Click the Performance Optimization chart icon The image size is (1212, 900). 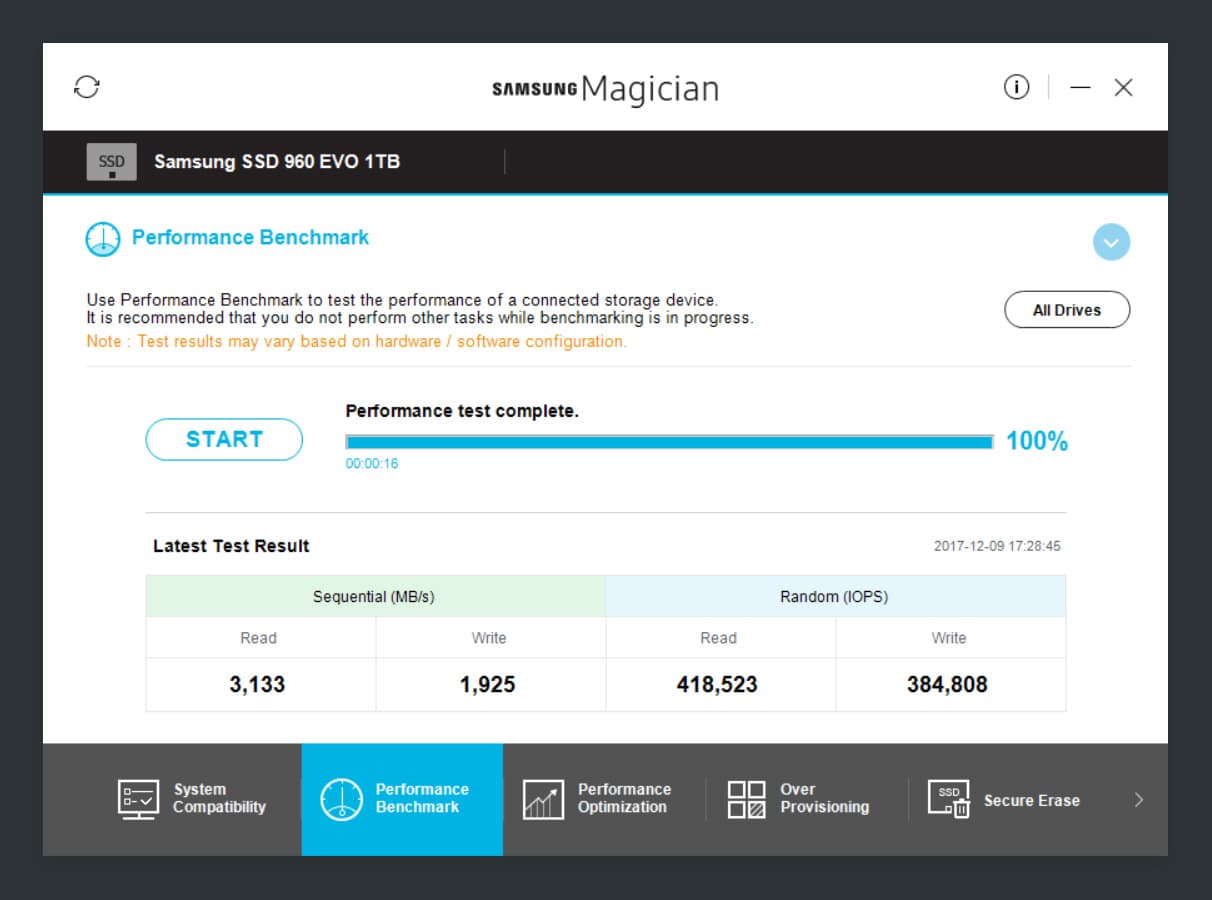coord(543,799)
